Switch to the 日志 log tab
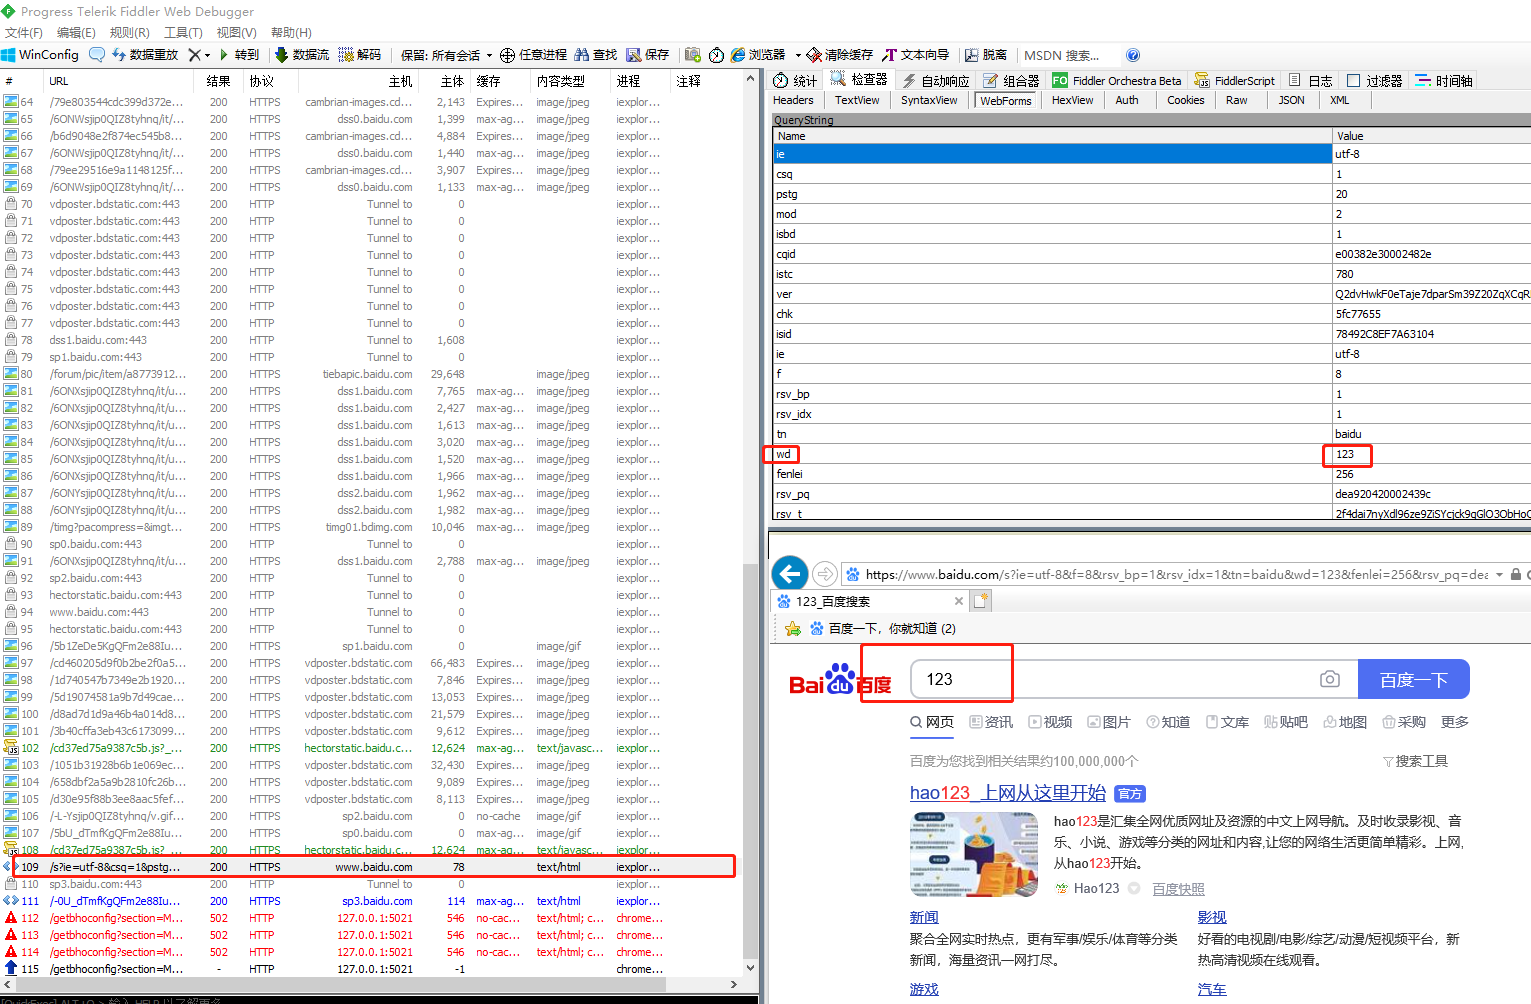This screenshot has width=1531, height=1004. tap(1310, 80)
